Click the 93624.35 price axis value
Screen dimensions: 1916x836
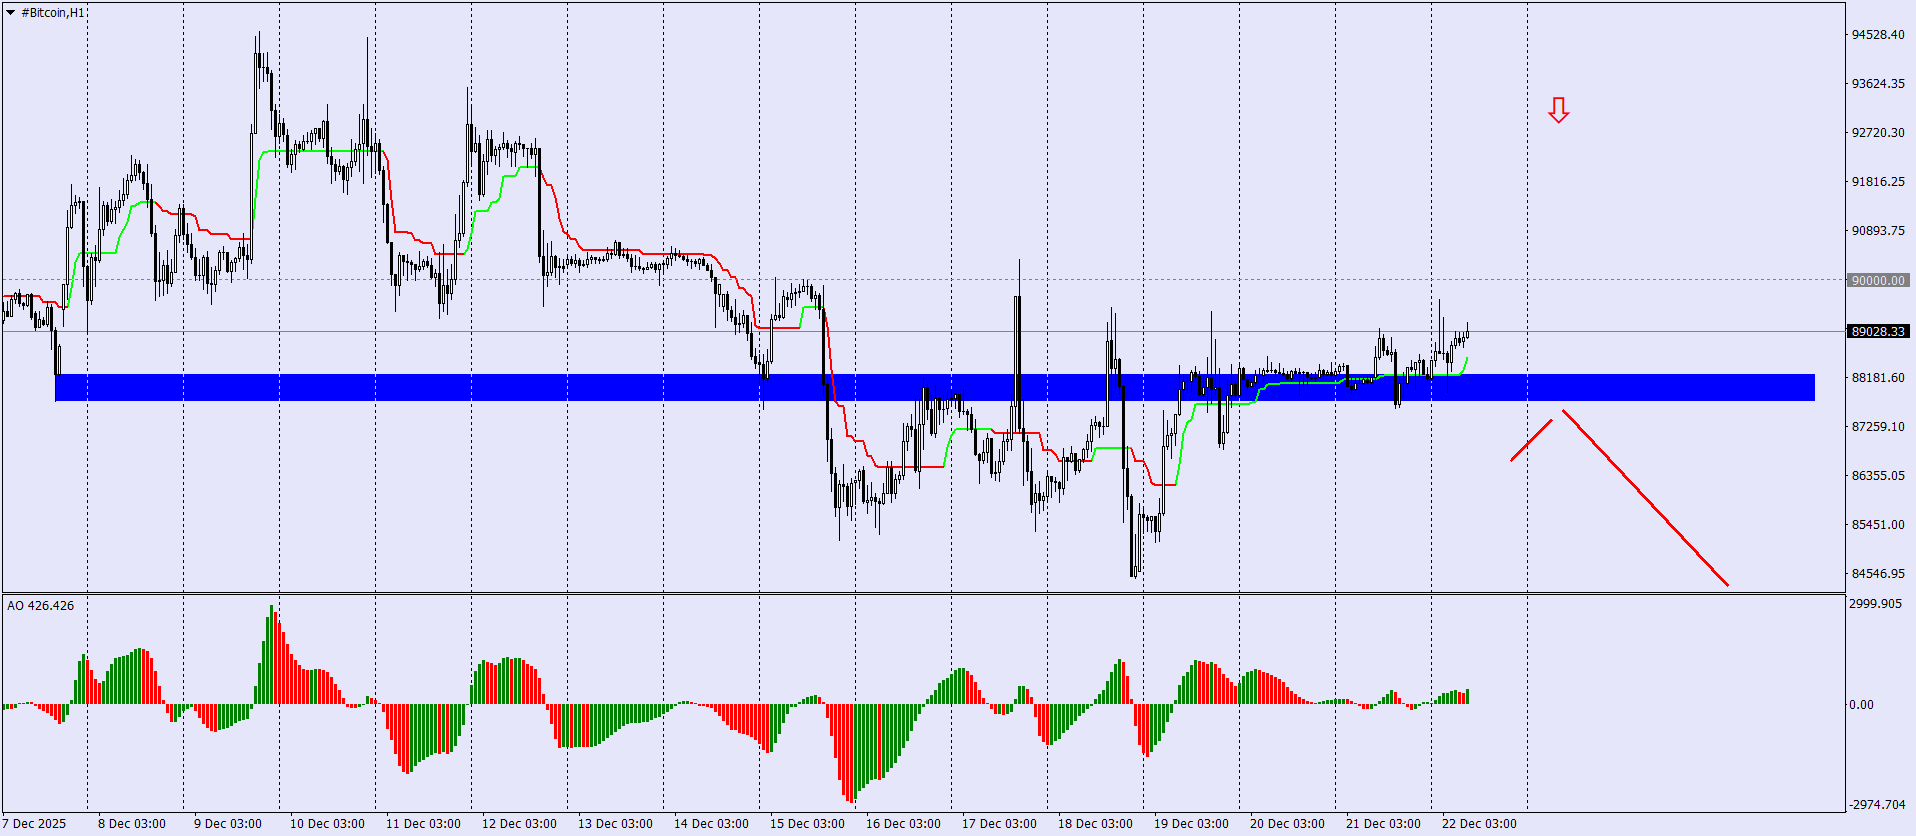1878,84
